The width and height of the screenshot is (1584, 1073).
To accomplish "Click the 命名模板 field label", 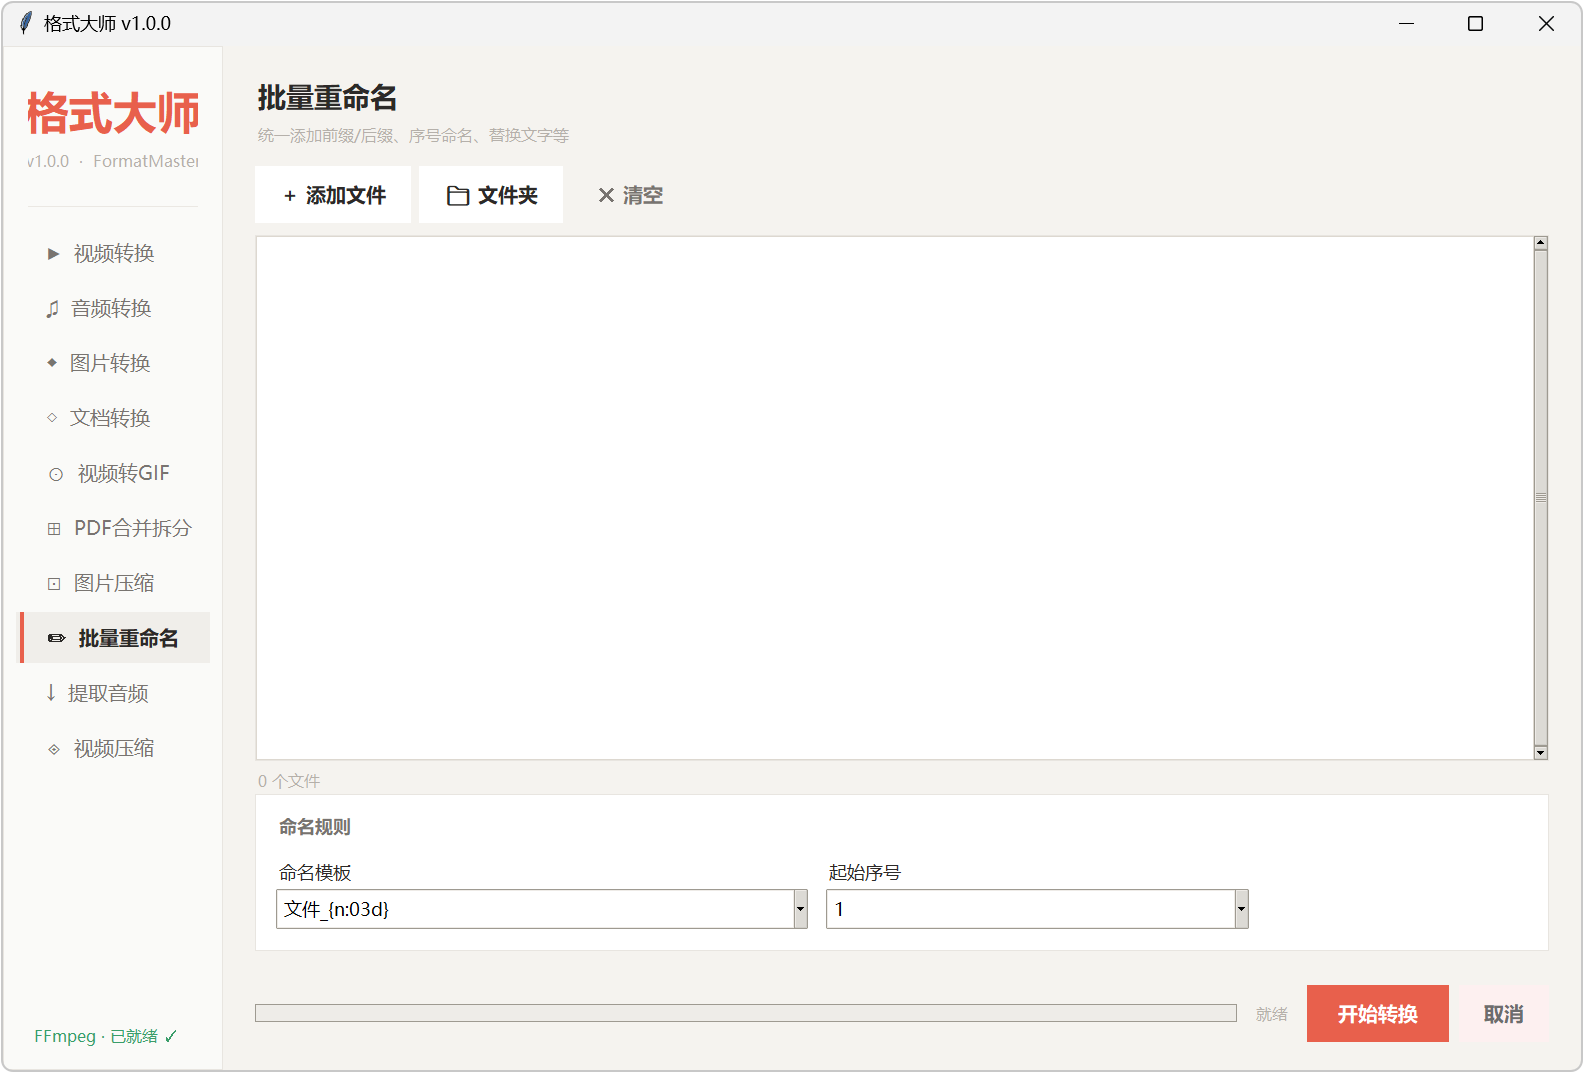I will (x=315, y=873).
